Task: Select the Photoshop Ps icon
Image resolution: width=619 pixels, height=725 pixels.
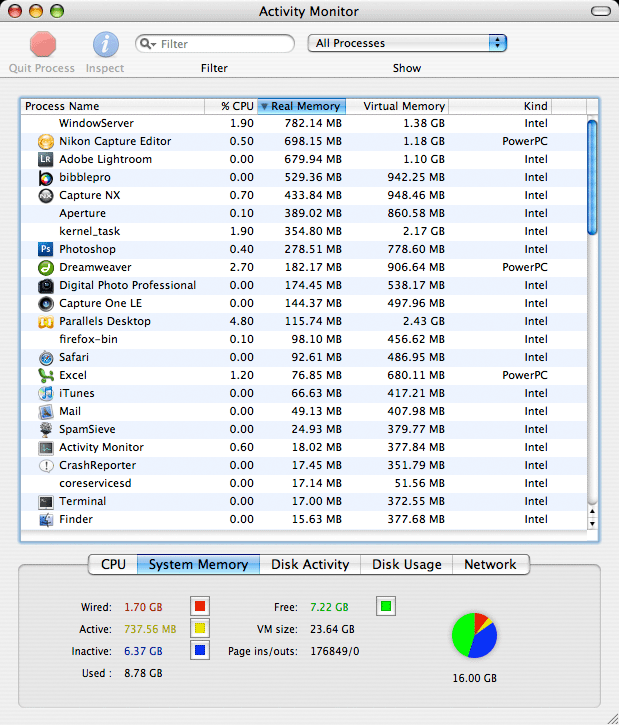Action: 45,249
